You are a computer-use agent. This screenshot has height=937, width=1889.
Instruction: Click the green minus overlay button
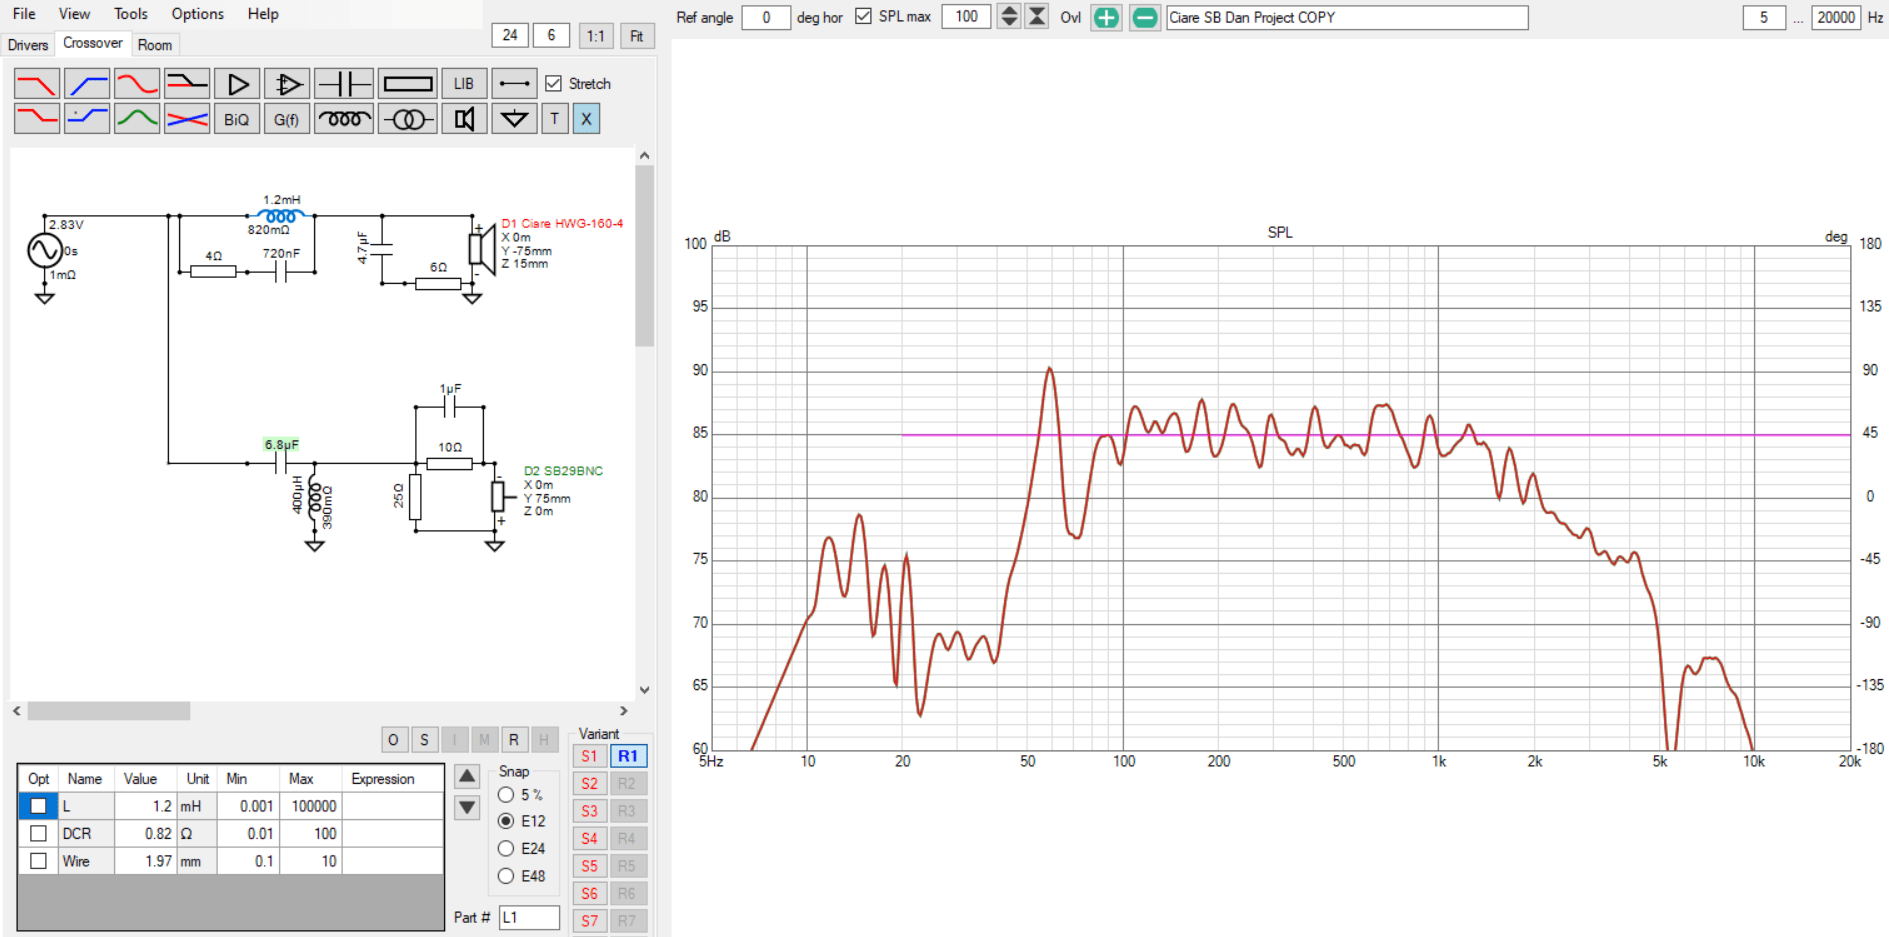pos(1145,17)
